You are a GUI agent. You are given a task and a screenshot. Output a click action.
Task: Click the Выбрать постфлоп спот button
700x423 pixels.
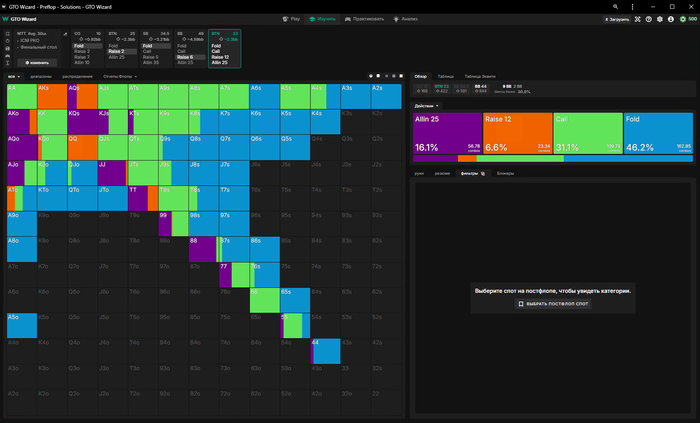tap(553, 304)
